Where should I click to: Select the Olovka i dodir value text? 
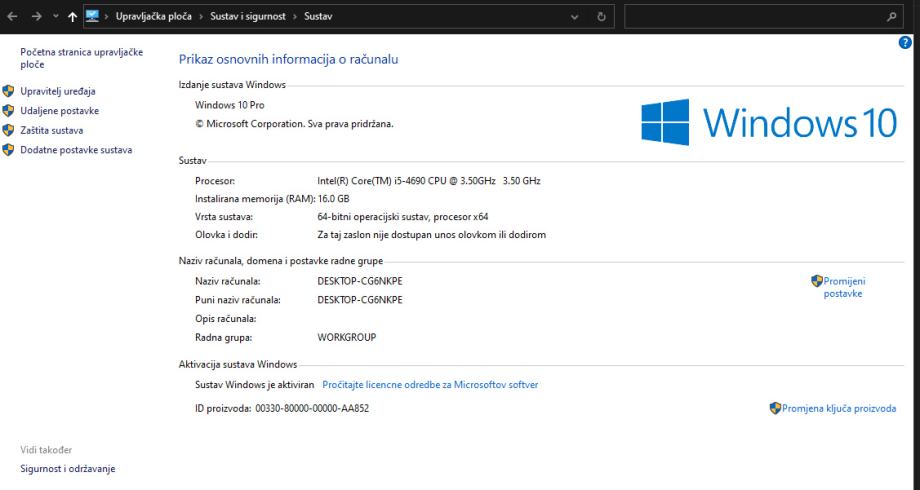coord(431,235)
